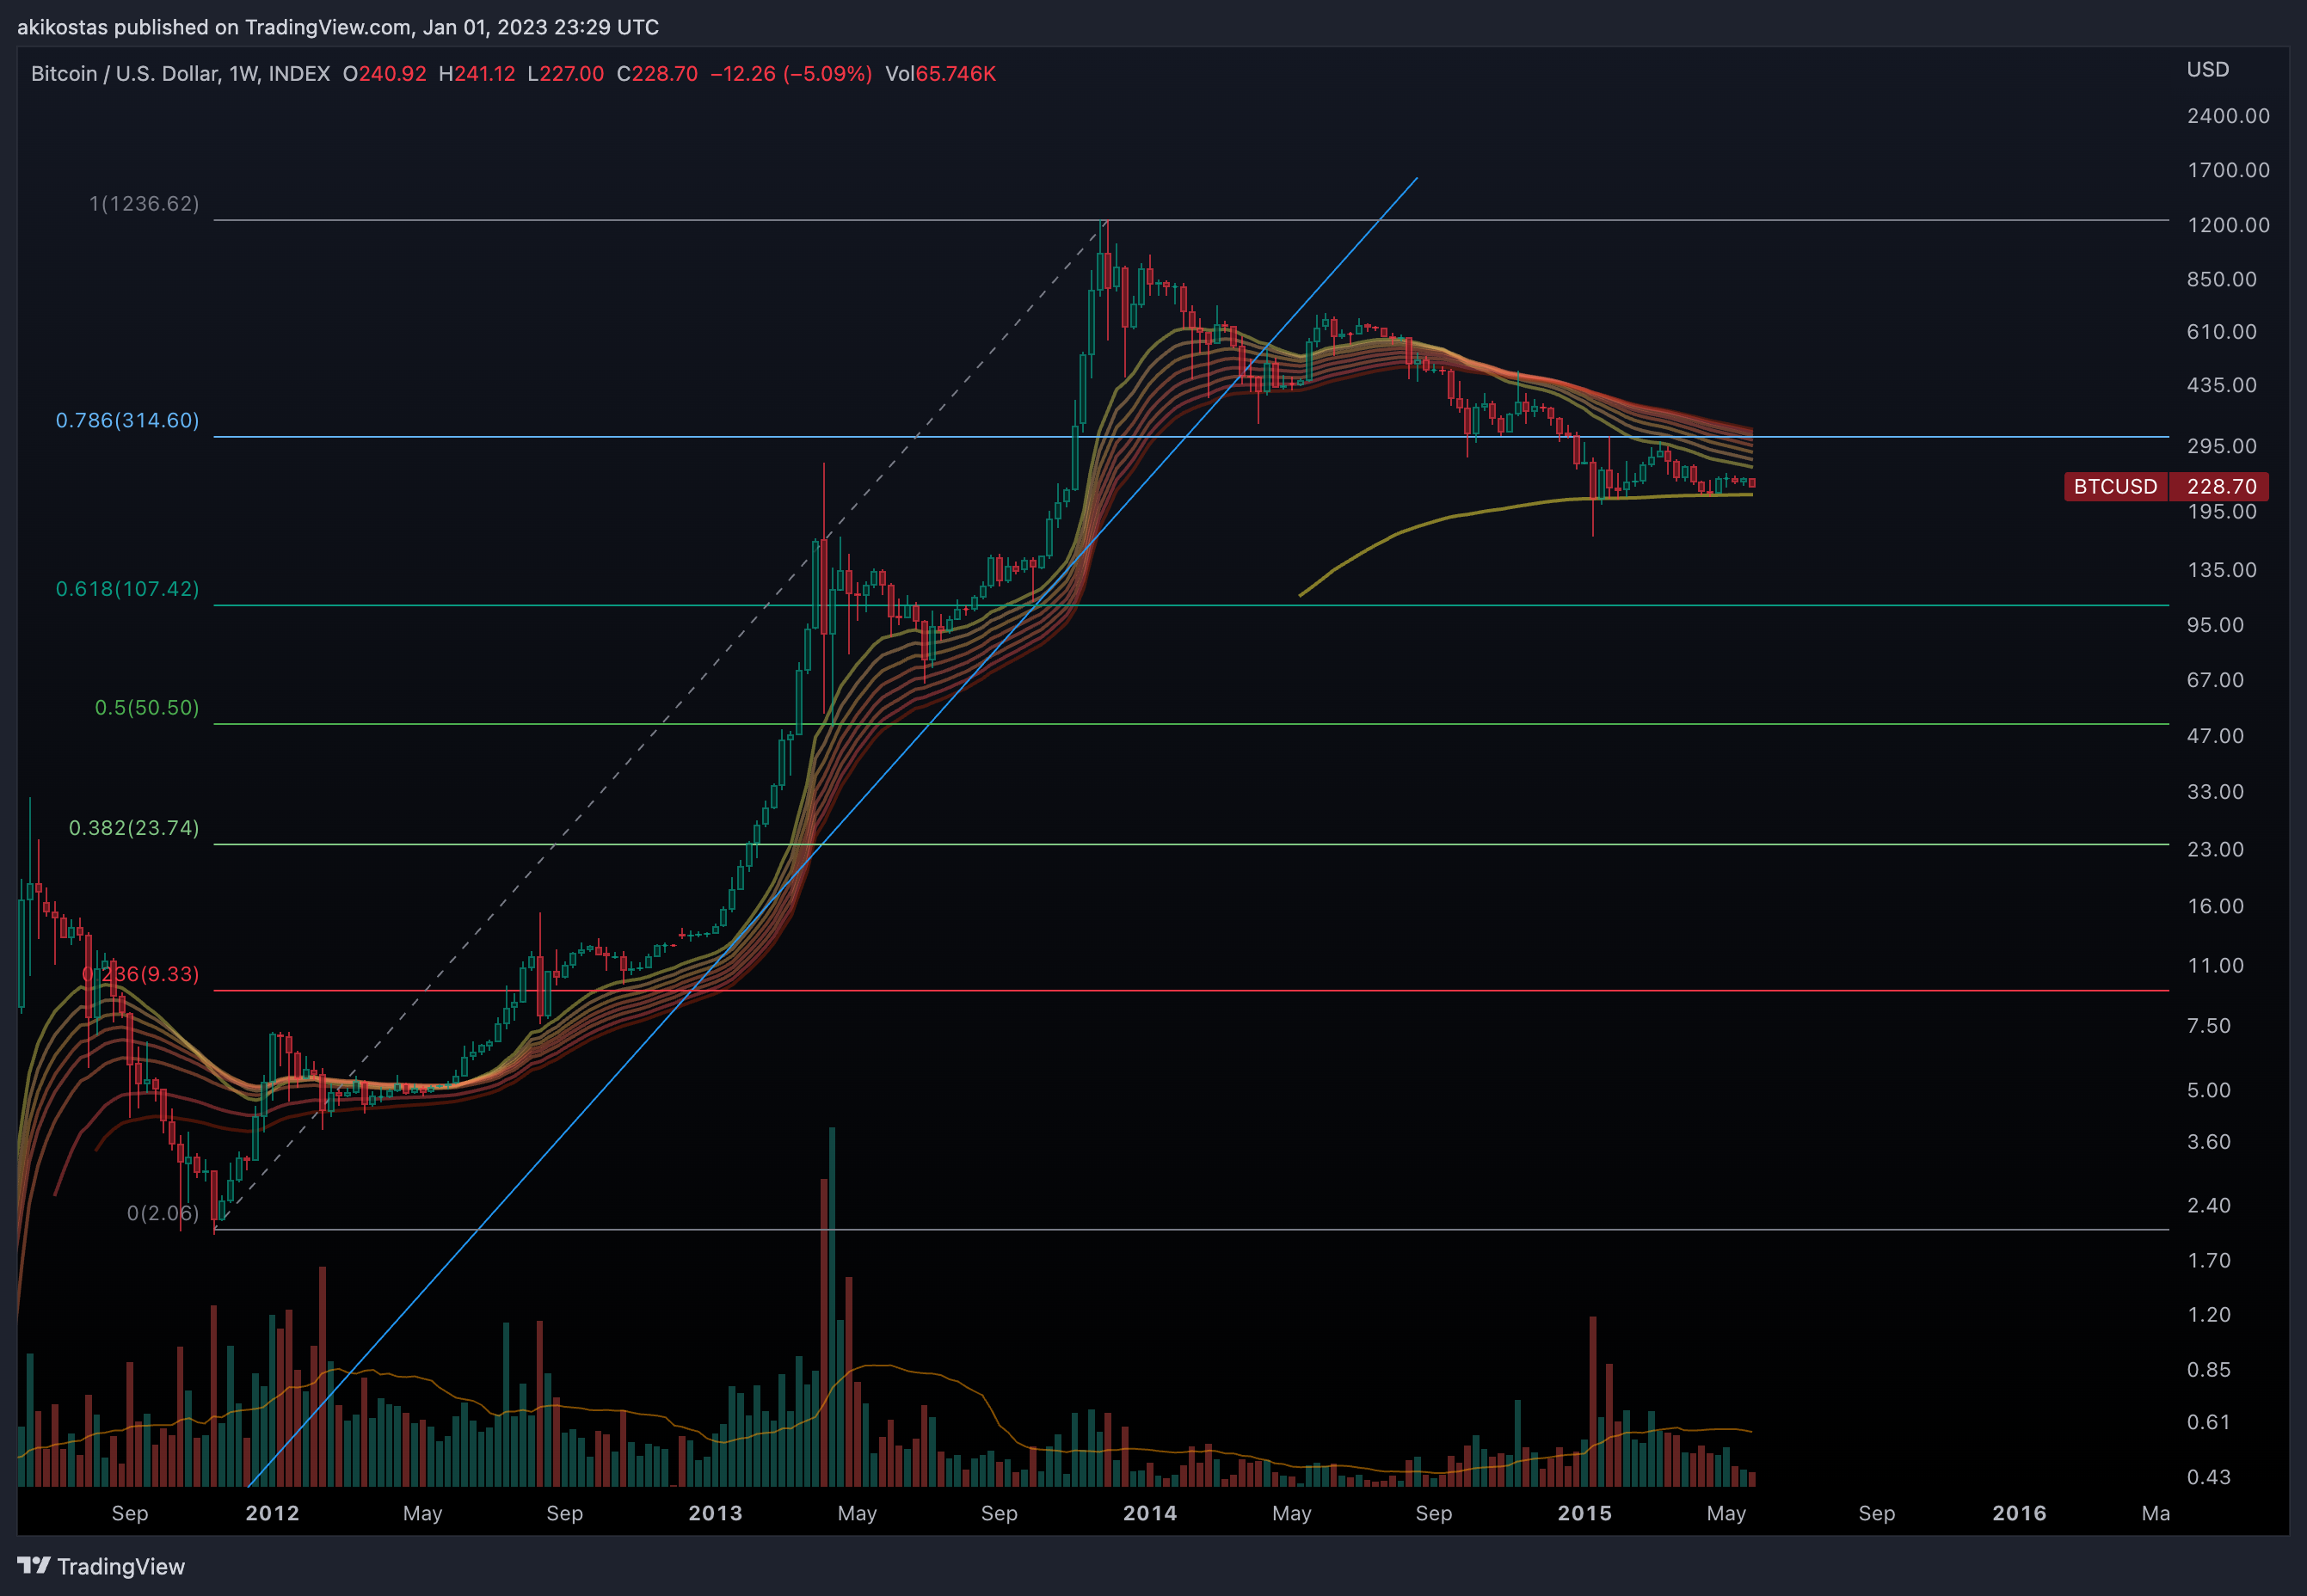Click the 610.00 price axis label
This screenshot has width=2307, height=1596.
2222,332
